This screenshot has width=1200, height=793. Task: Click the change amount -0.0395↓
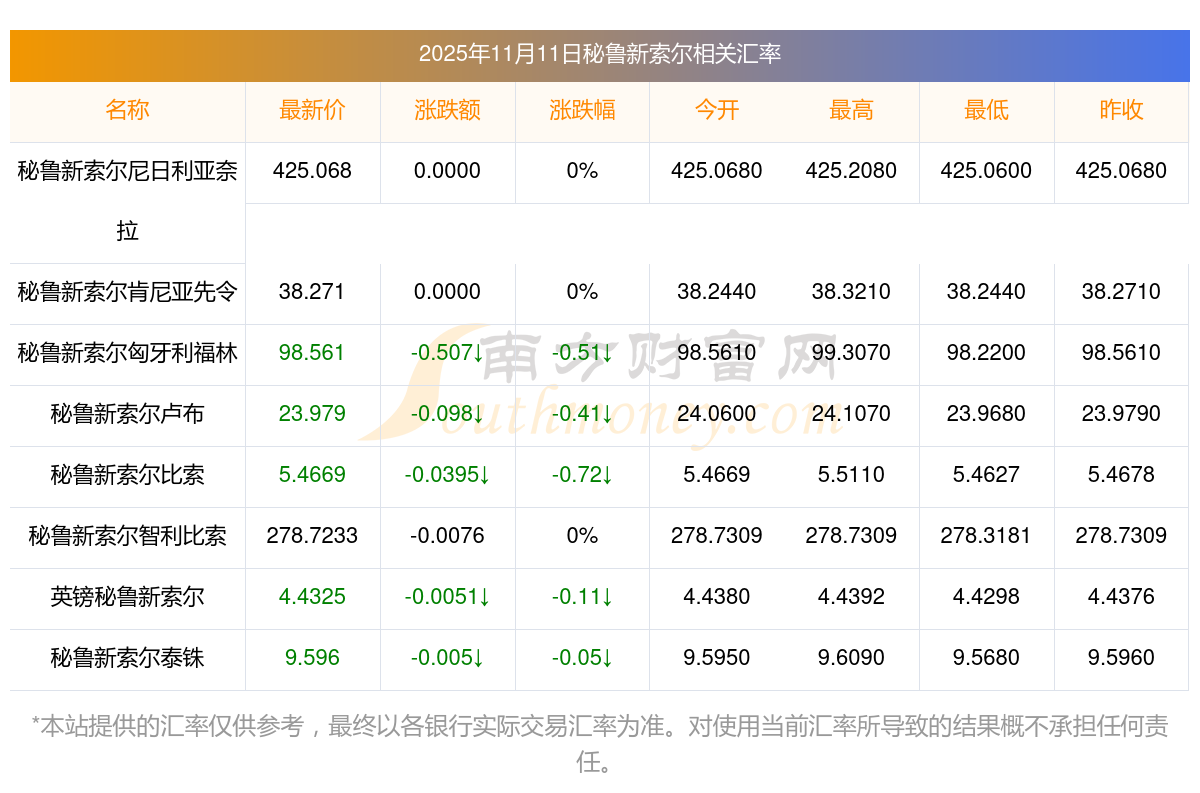click(x=447, y=475)
